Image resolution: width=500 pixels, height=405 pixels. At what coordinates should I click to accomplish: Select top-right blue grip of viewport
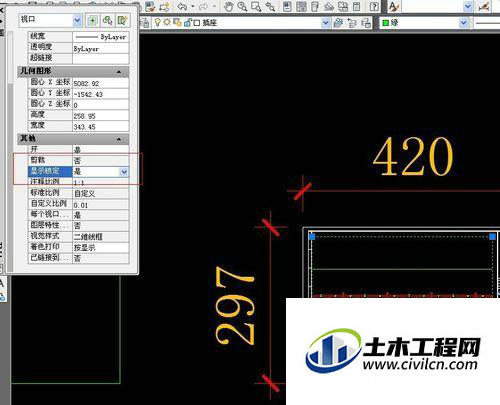coord(492,237)
